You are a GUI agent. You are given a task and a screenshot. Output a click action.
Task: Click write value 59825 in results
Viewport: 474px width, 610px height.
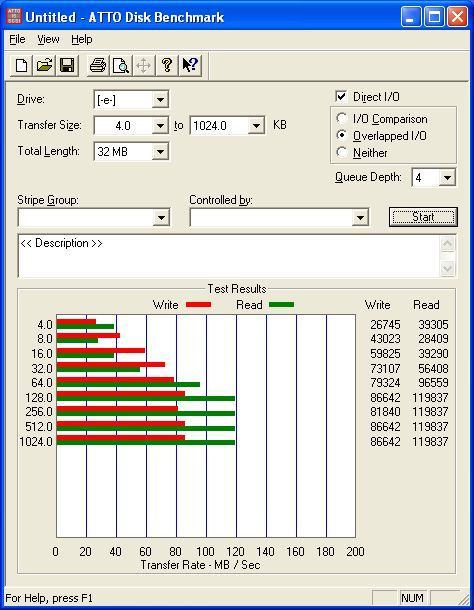385,354
